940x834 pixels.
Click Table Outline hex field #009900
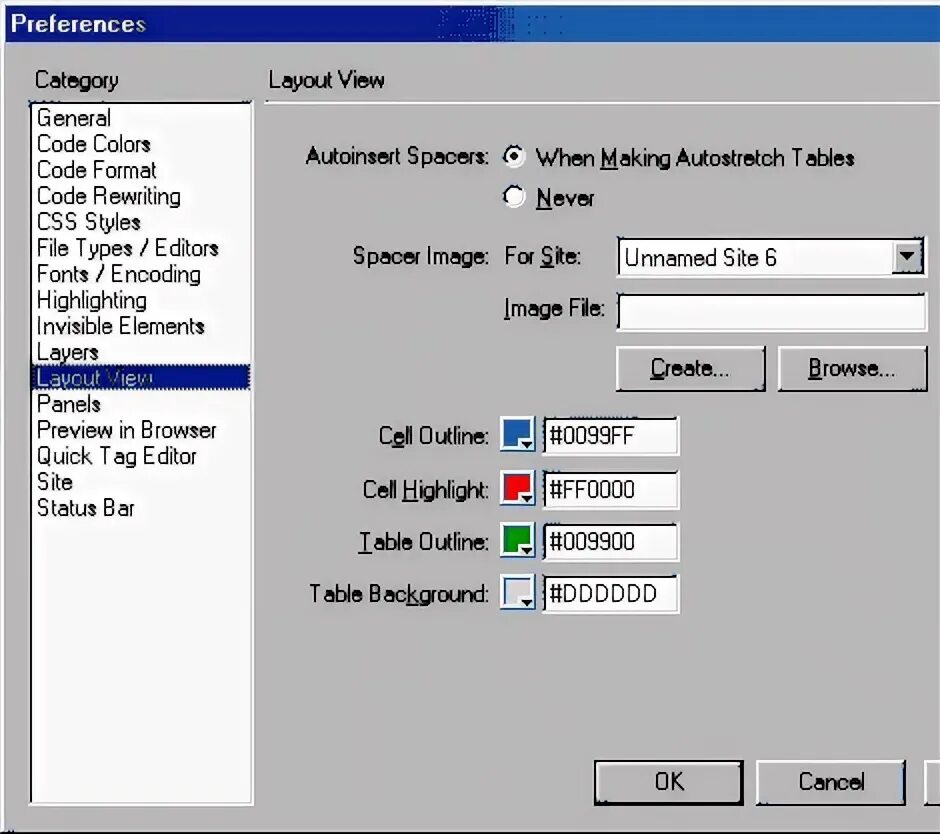[611, 541]
